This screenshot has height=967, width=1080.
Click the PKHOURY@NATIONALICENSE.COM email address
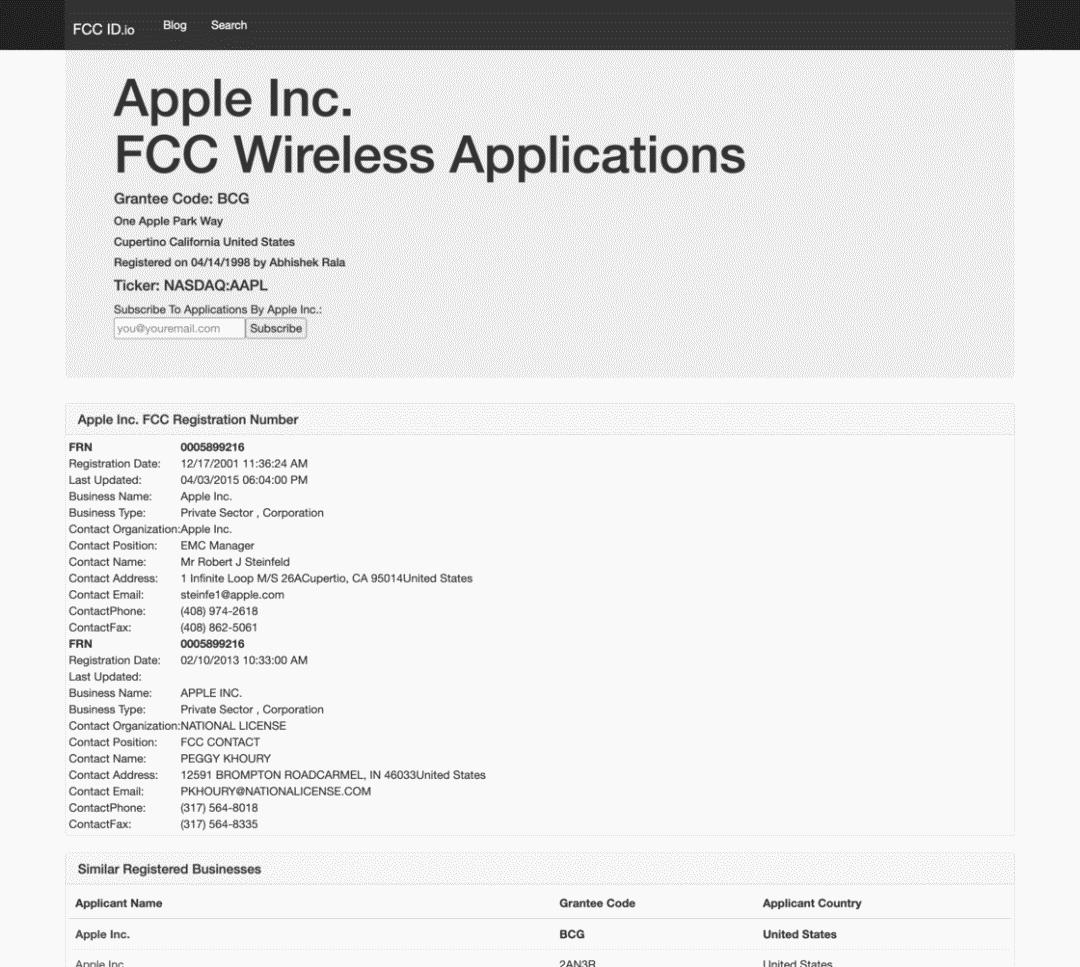pos(276,791)
